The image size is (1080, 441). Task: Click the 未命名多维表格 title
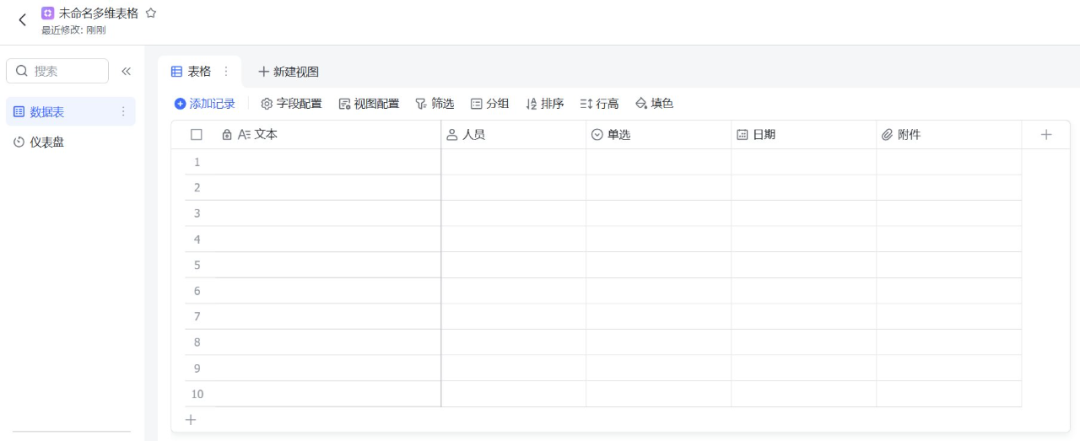(98, 13)
